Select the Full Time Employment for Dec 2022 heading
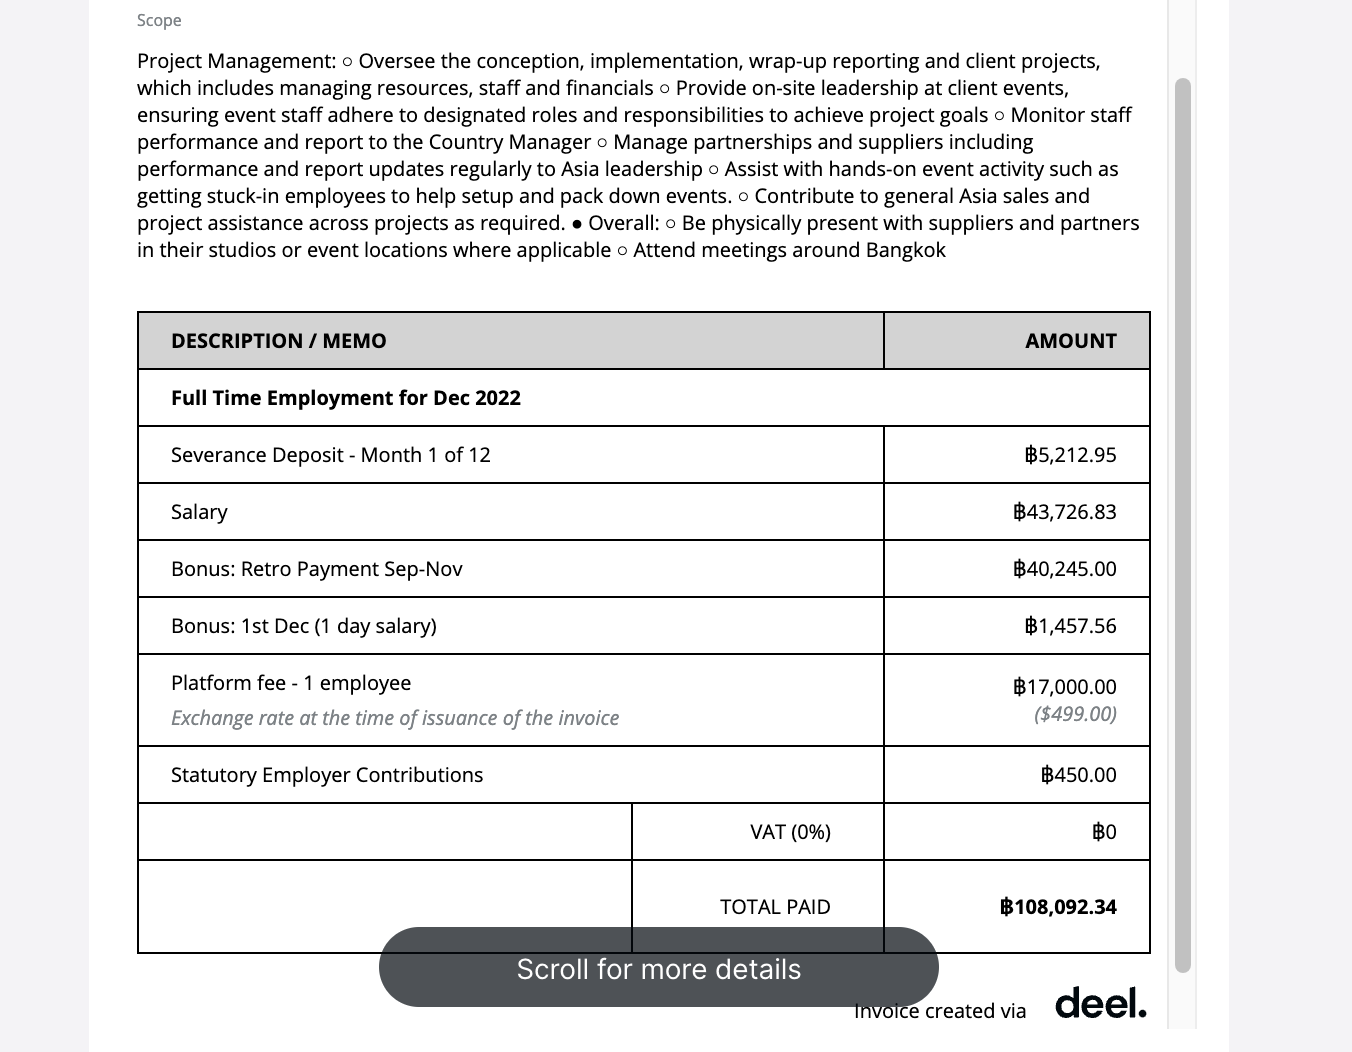The width and height of the screenshot is (1352, 1052). (x=345, y=397)
